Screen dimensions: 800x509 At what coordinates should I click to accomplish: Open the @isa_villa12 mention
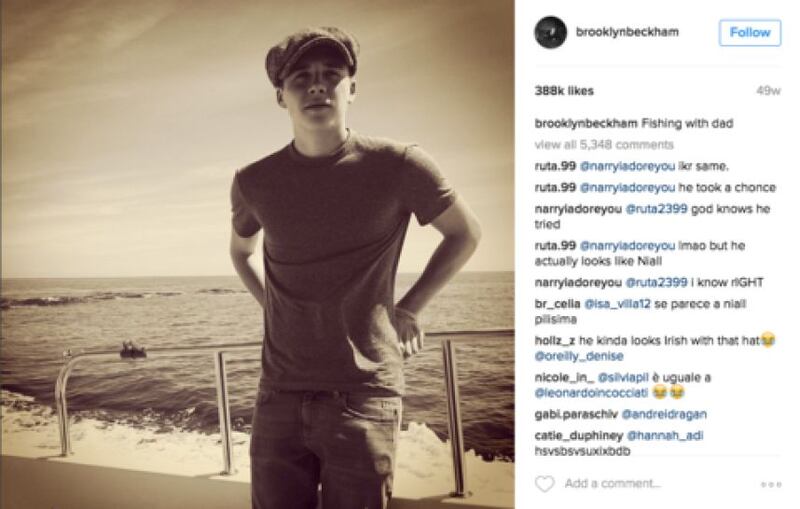[617, 304]
